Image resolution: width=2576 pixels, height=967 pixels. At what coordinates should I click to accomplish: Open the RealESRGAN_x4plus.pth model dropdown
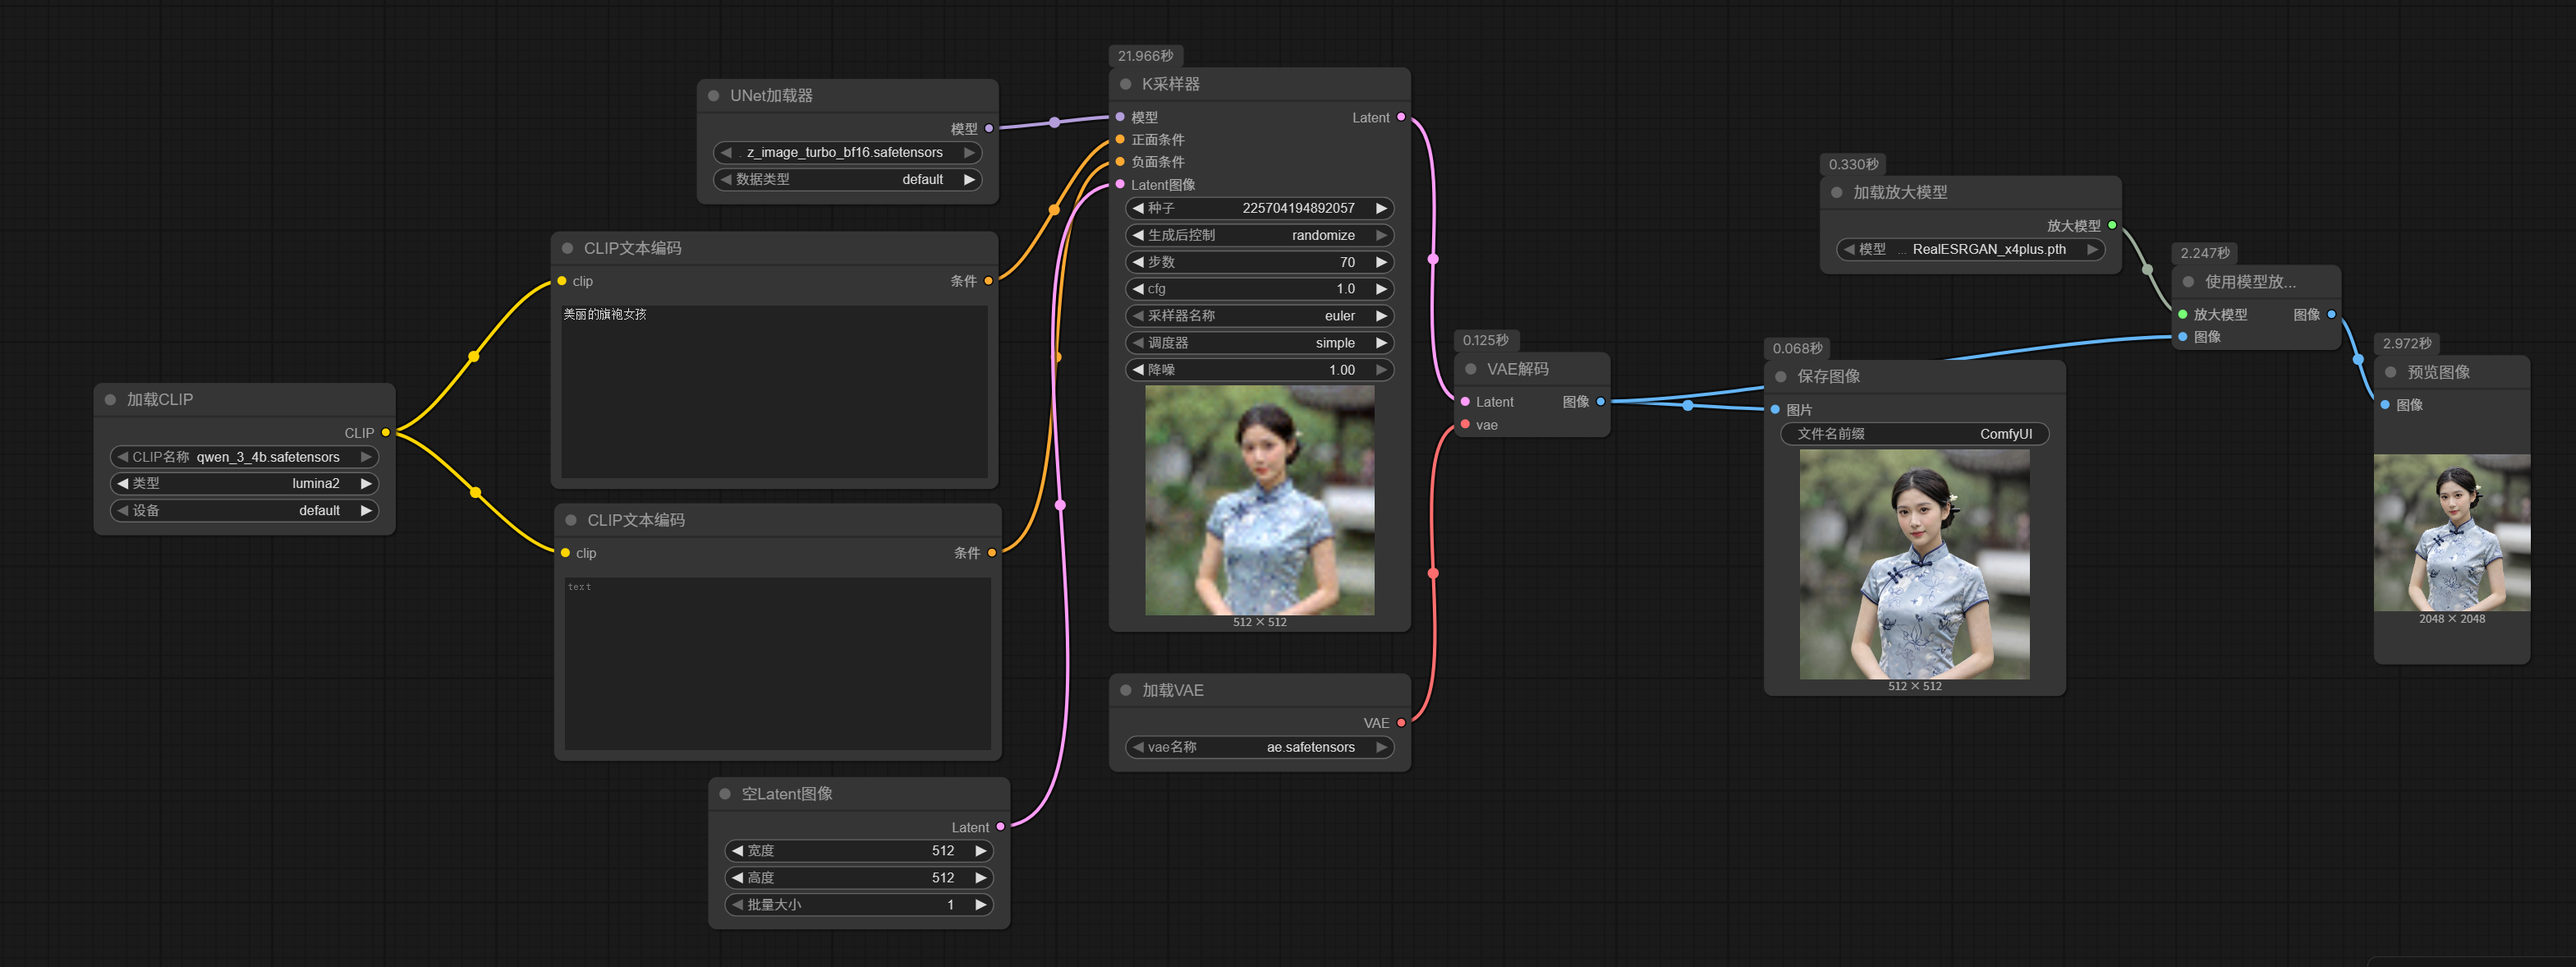[1969, 250]
